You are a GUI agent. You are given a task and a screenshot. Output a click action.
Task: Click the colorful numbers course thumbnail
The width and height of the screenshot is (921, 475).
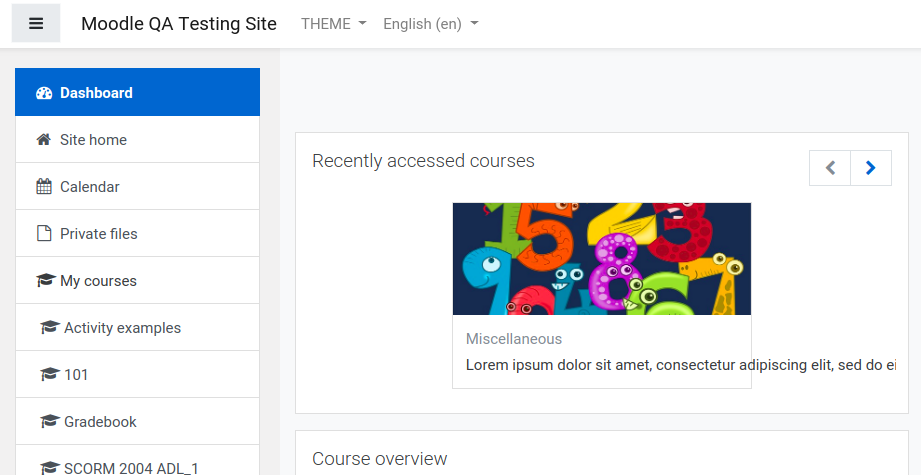coord(601,259)
